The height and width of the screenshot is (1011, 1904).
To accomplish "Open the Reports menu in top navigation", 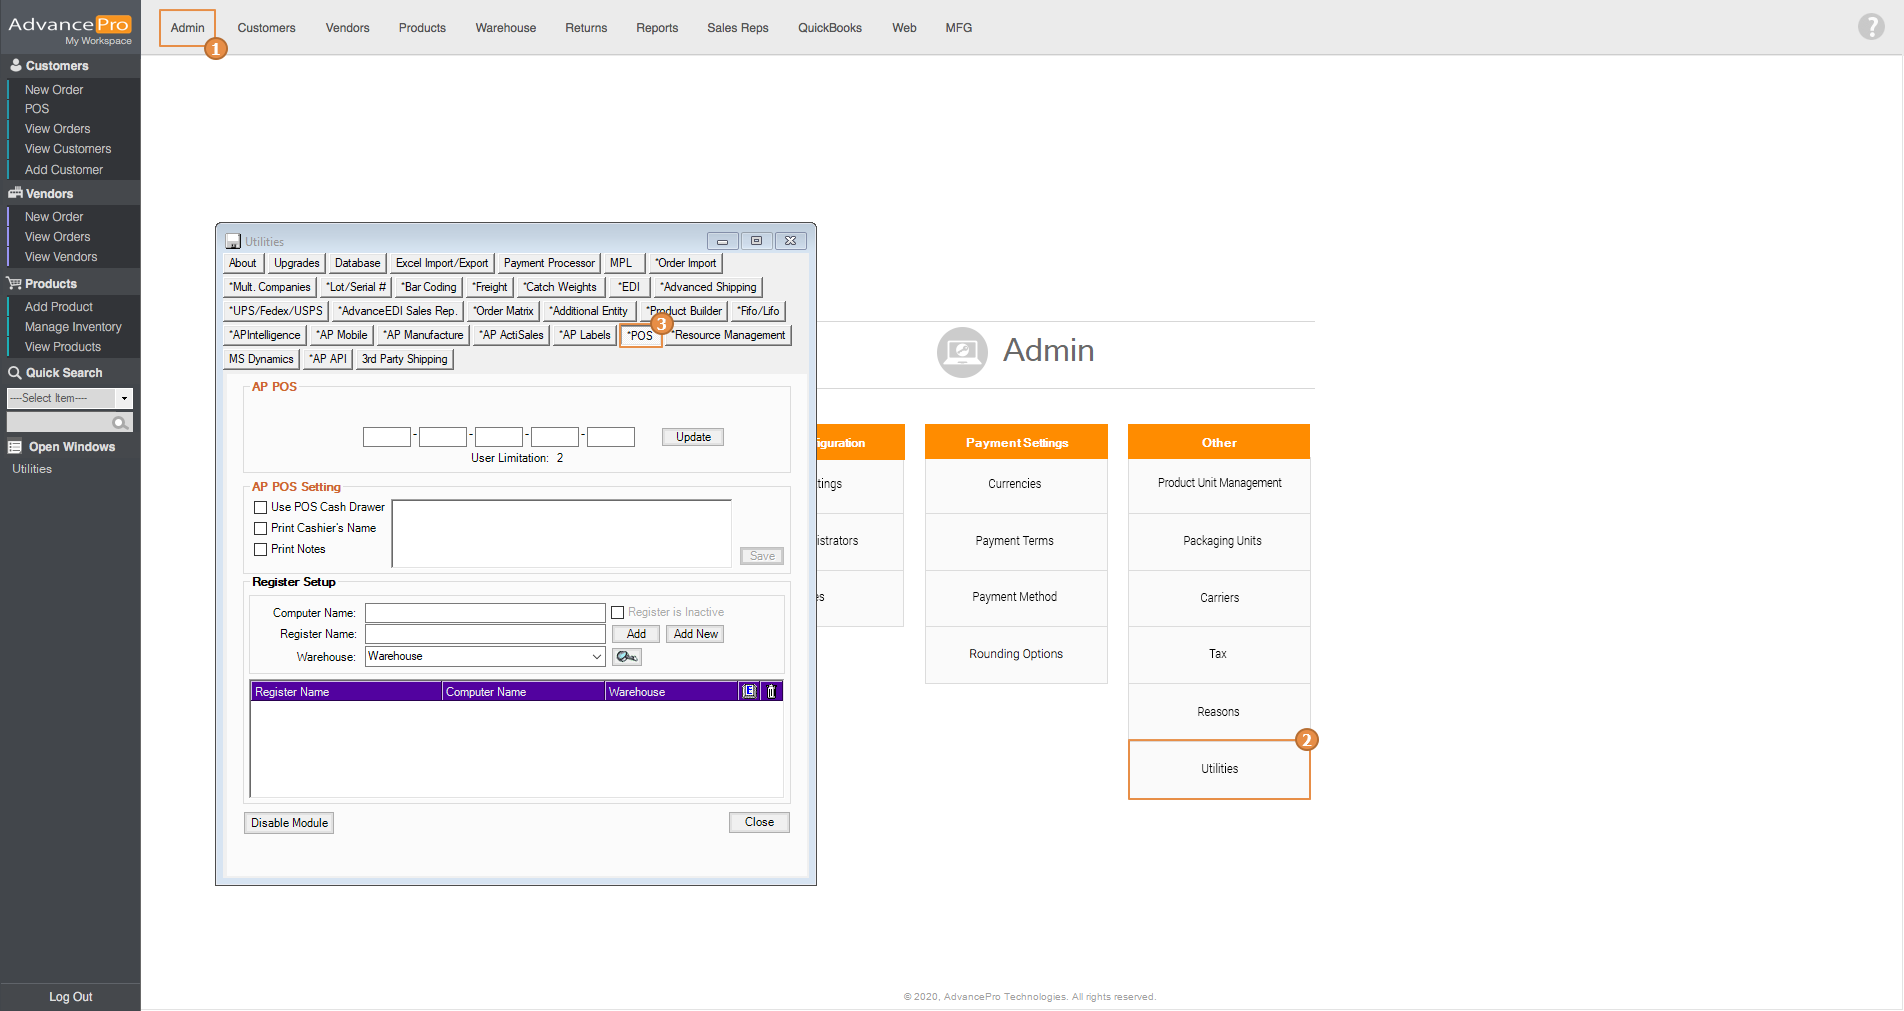I will [656, 28].
